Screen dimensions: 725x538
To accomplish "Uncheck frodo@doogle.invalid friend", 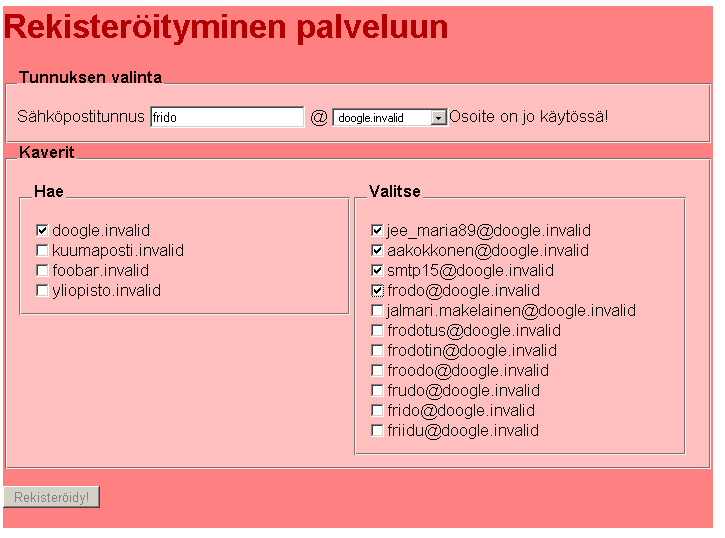I will [377, 291].
